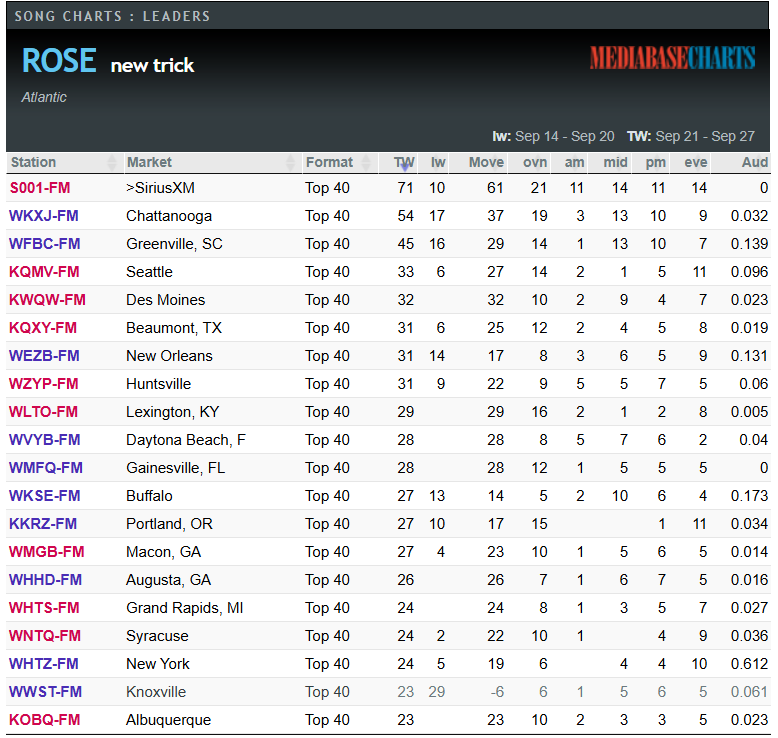The width and height of the screenshot is (778, 738).
Task: Open the WNTQ-FM station link
Action: coord(45,636)
